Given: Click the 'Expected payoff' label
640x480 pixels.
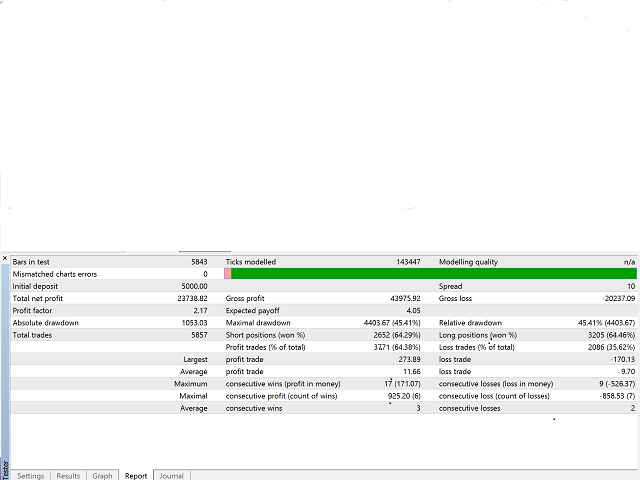Looking at the screenshot, I should [252, 311].
